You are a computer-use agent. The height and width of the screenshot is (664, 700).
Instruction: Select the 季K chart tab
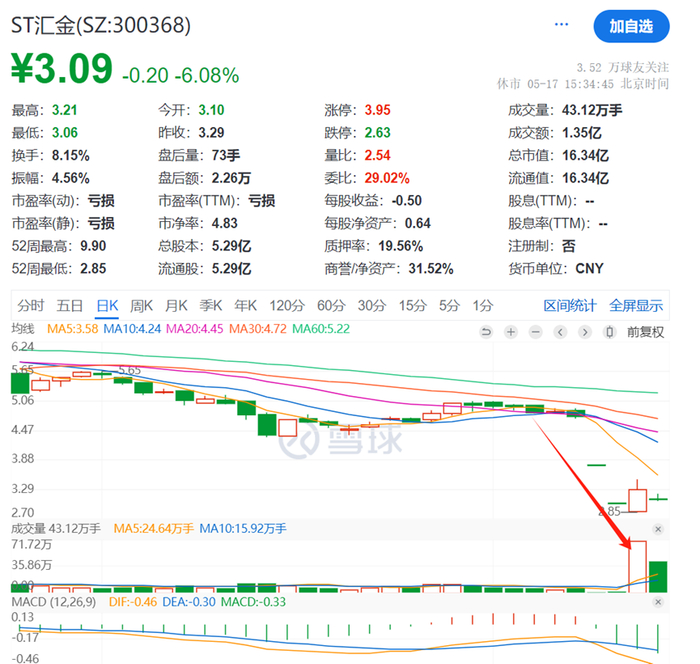tap(211, 306)
